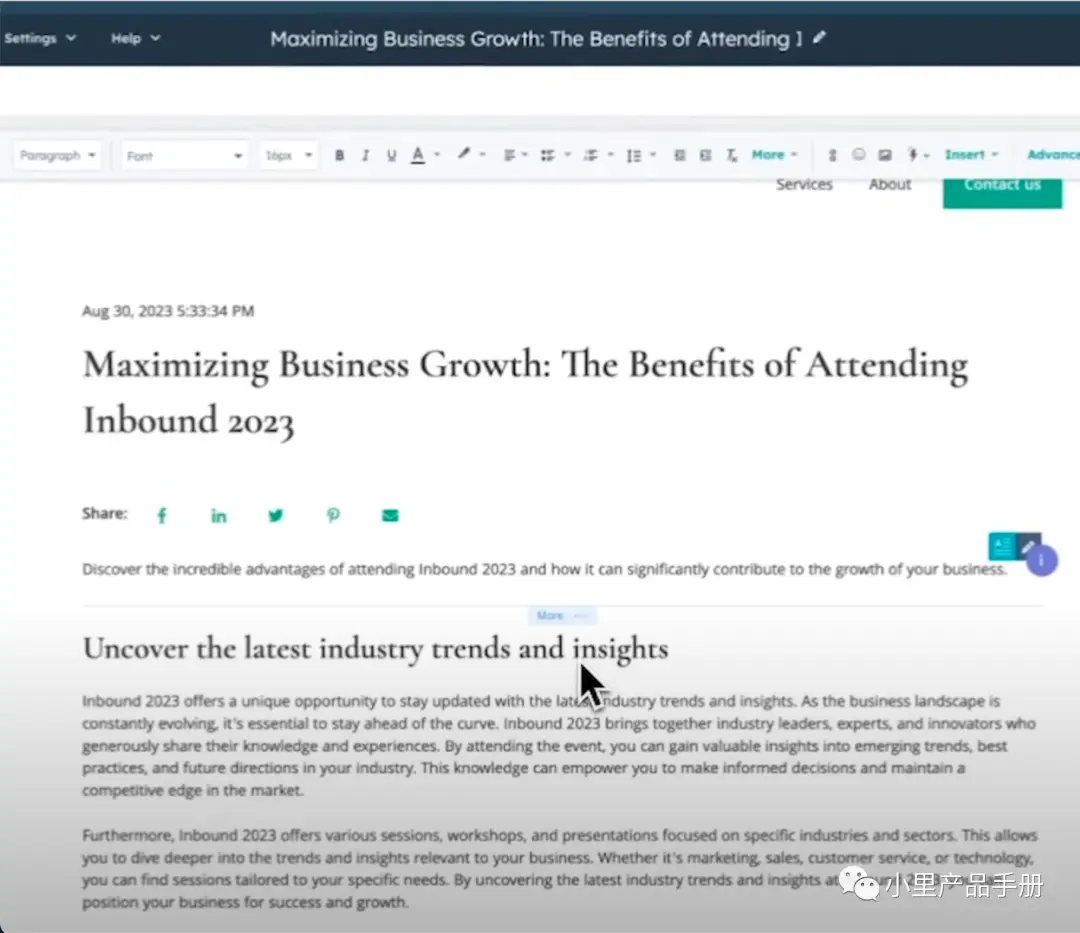This screenshot has height=933, width=1080.
Task: Click the Read More separator tag
Action: 561,616
